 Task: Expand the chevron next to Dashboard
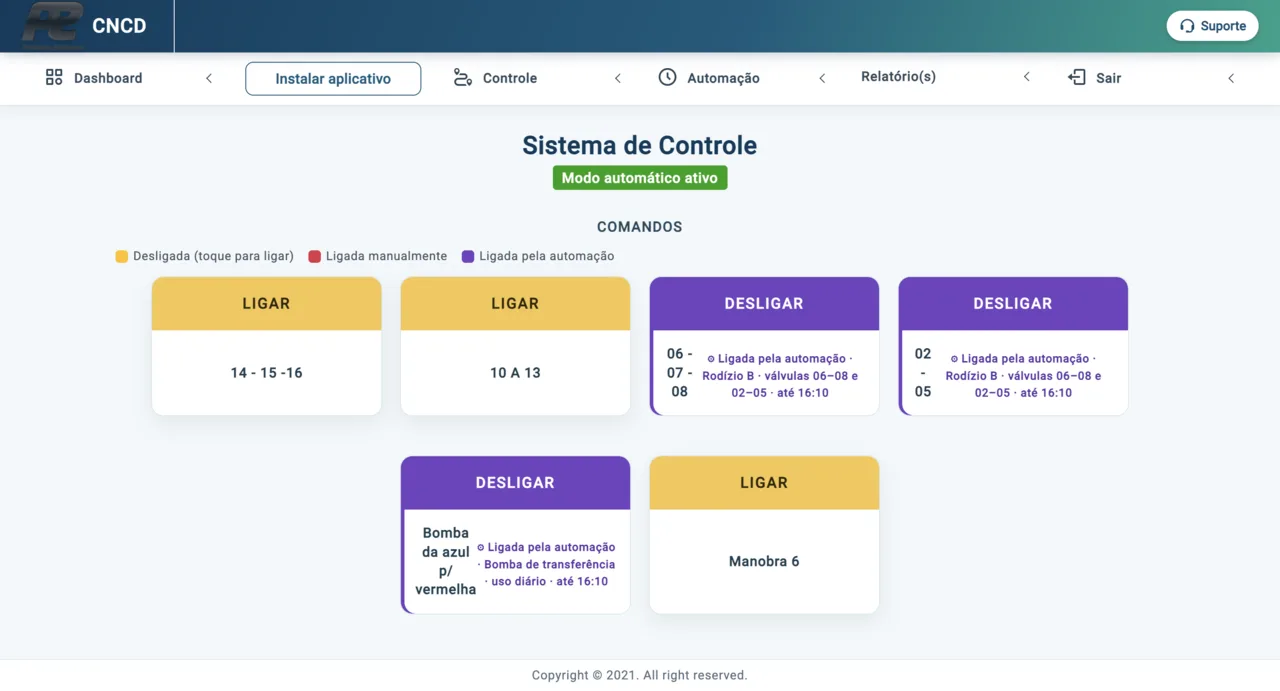coord(209,78)
